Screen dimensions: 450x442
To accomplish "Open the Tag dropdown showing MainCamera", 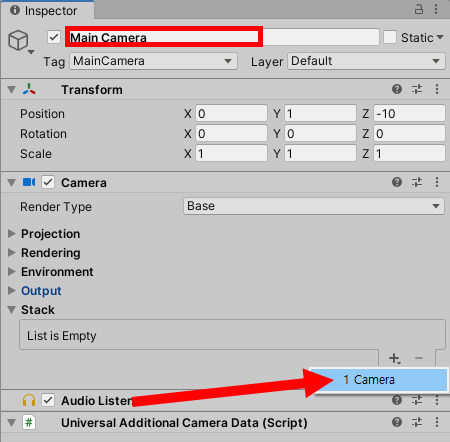I will [153, 61].
